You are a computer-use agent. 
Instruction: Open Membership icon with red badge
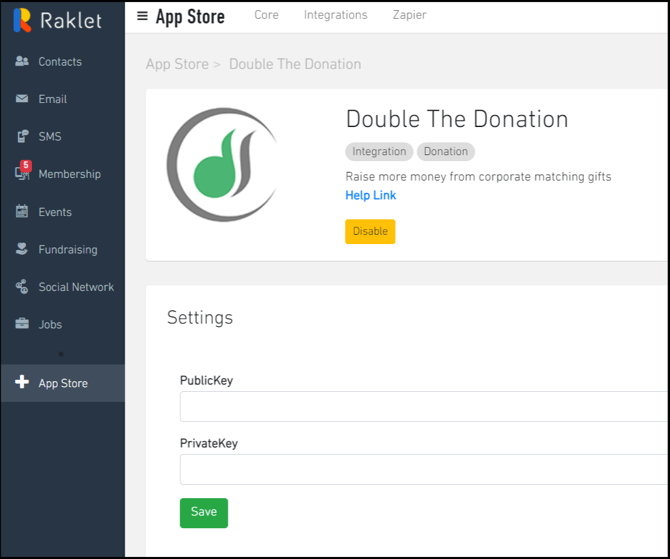[x=22, y=173]
